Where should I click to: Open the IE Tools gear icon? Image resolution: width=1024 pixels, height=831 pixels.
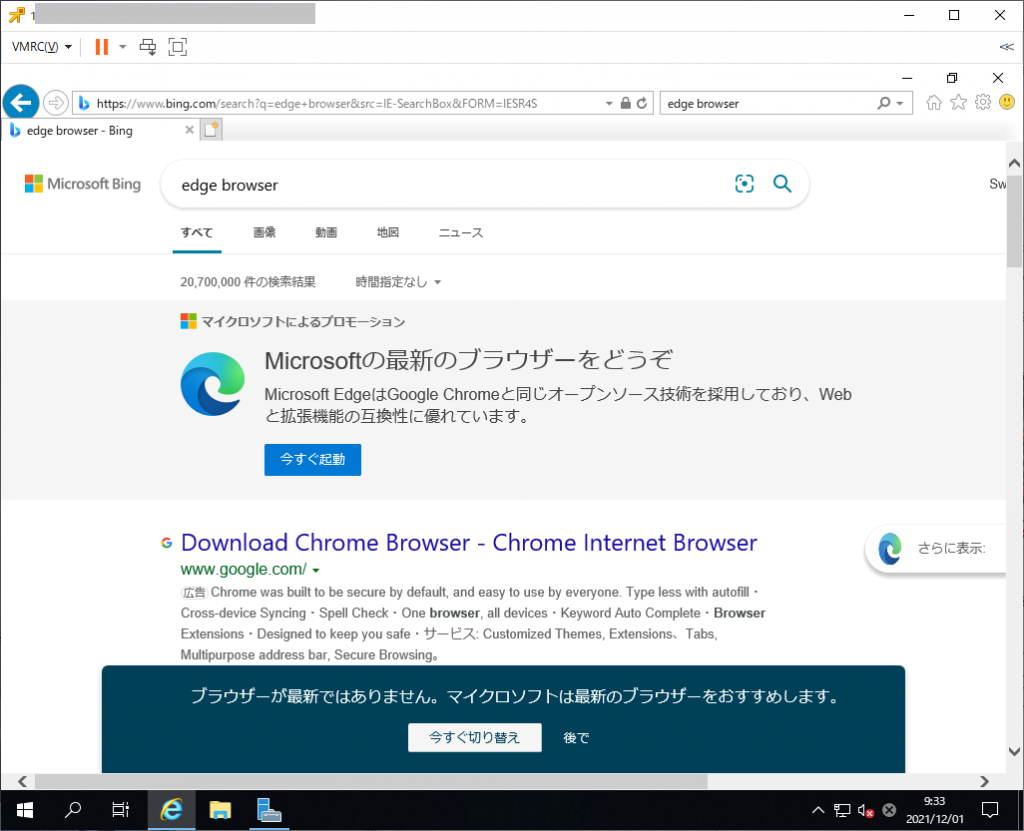tap(983, 103)
